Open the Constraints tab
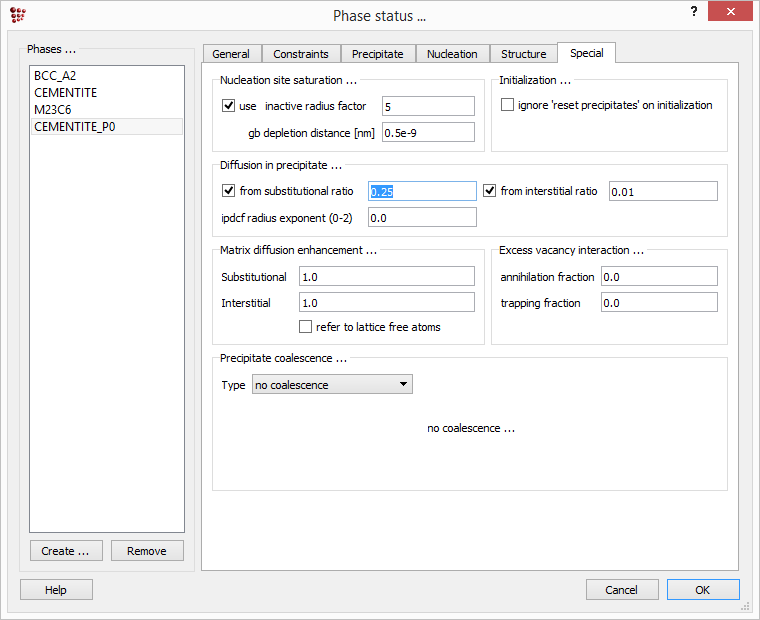The width and height of the screenshot is (760, 620). (x=301, y=54)
